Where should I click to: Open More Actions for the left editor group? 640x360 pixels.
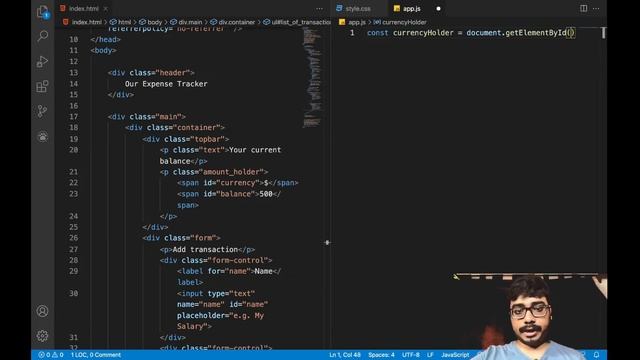[319, 9]
